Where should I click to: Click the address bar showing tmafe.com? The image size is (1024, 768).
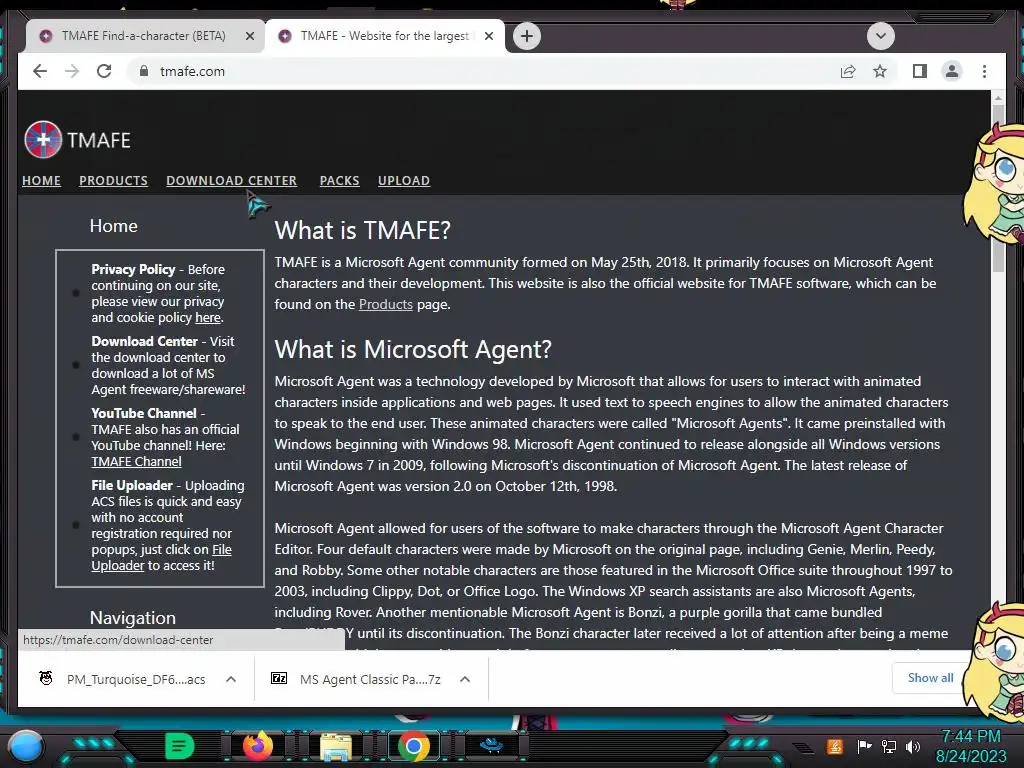click(x=483, y=71)
